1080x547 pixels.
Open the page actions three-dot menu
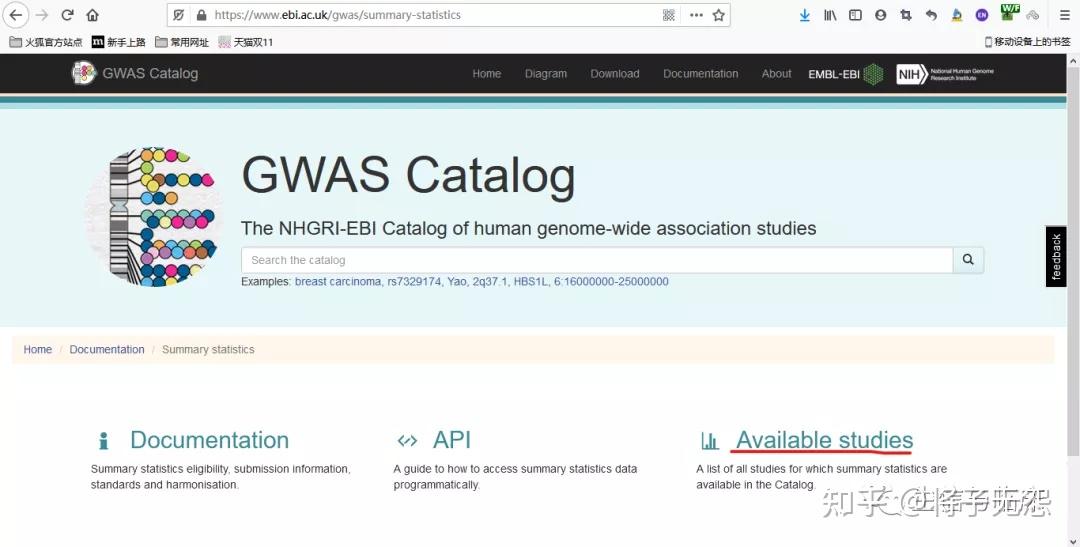[696, 15]
